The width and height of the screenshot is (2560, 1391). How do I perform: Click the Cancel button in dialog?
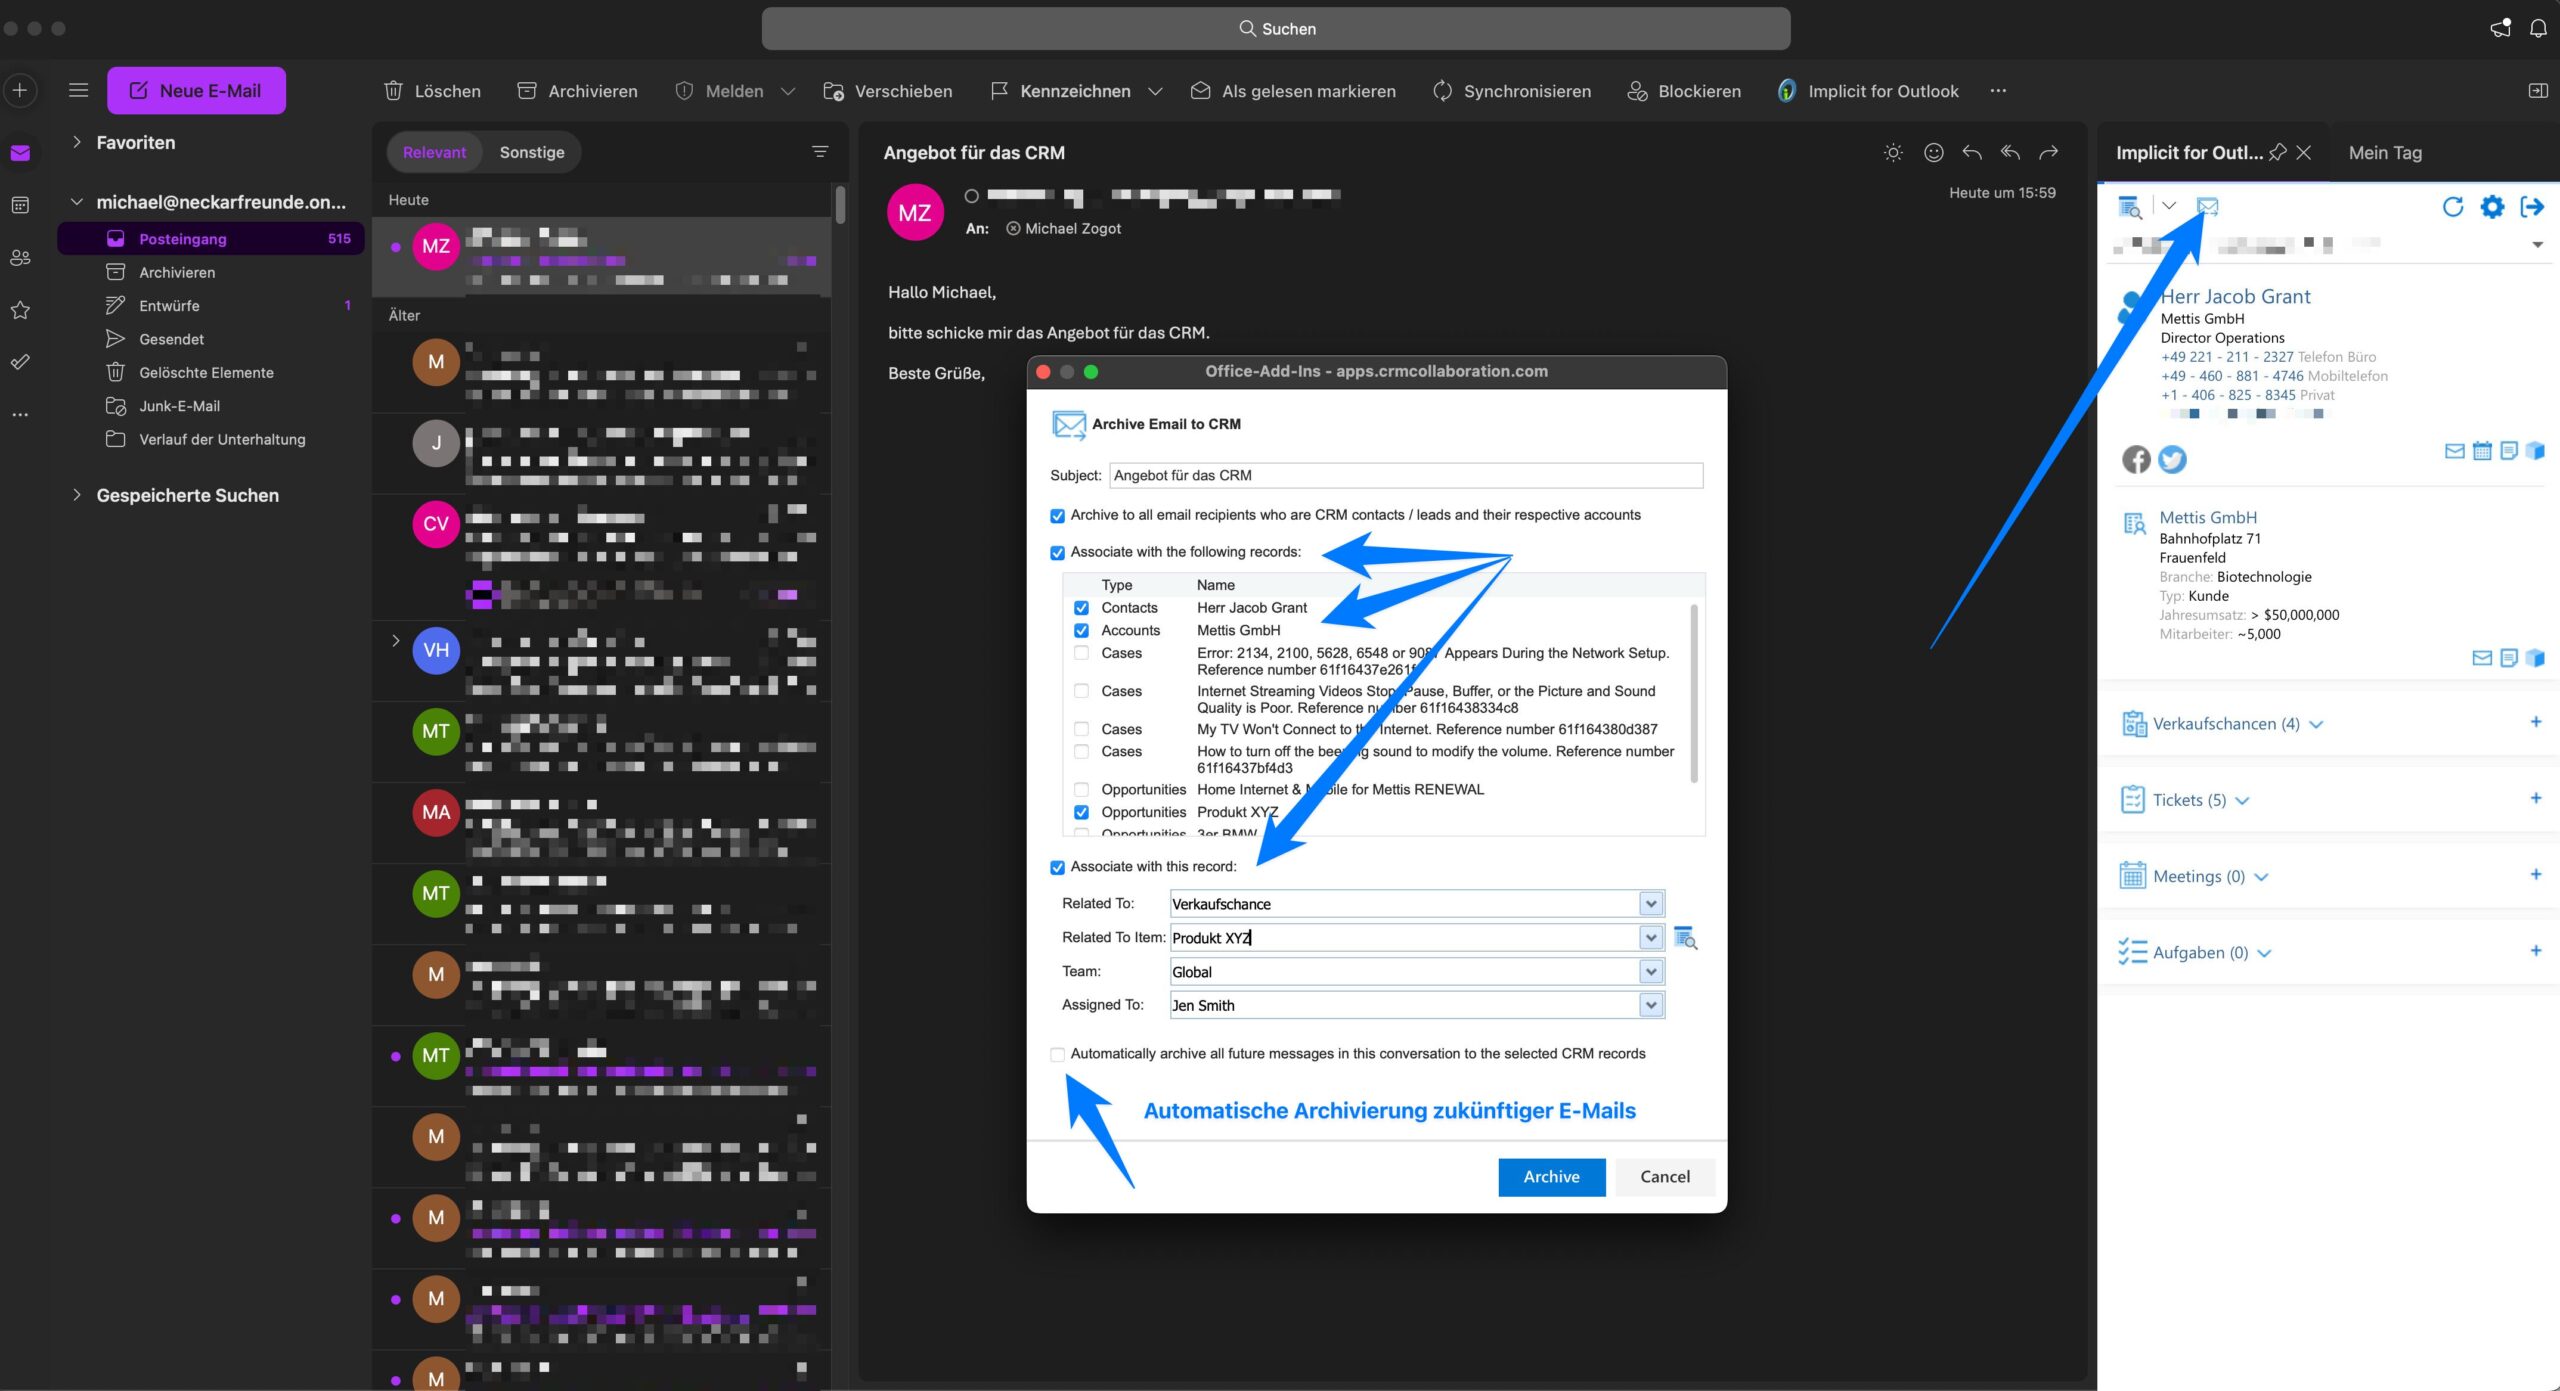(1665, 1177)
